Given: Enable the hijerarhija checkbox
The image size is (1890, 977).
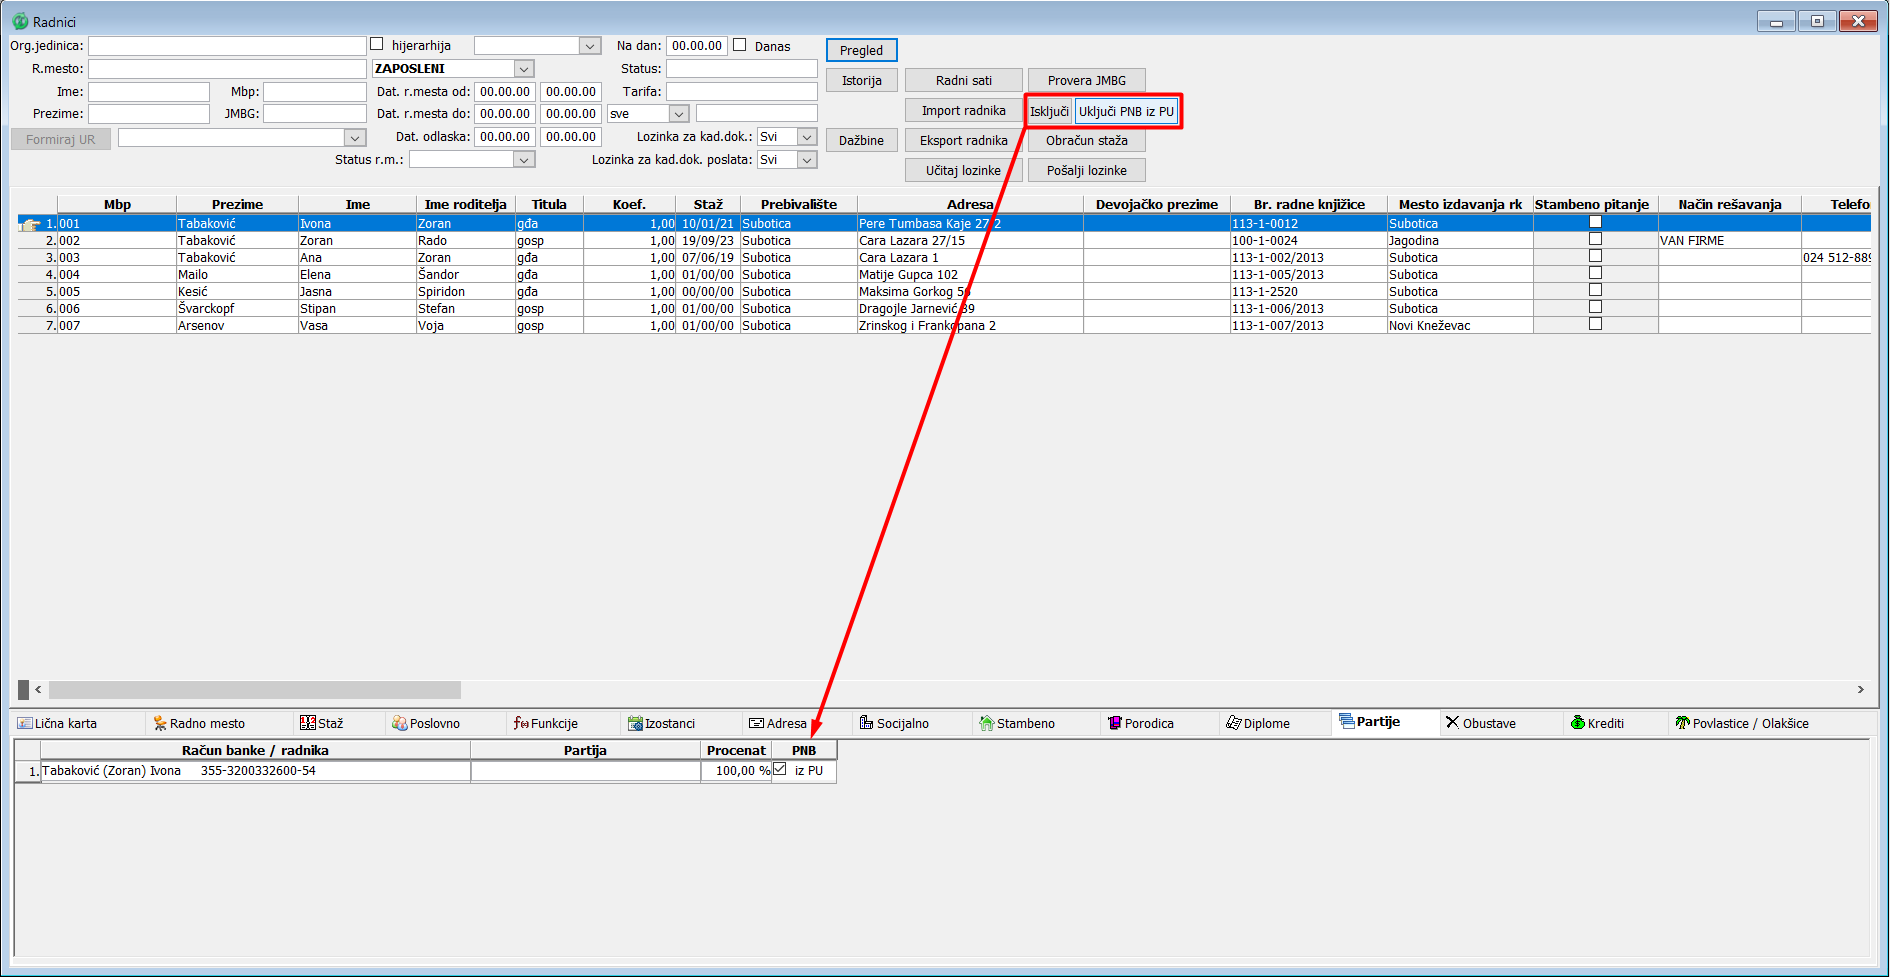Looking at the screenshot, I should 377,44.
